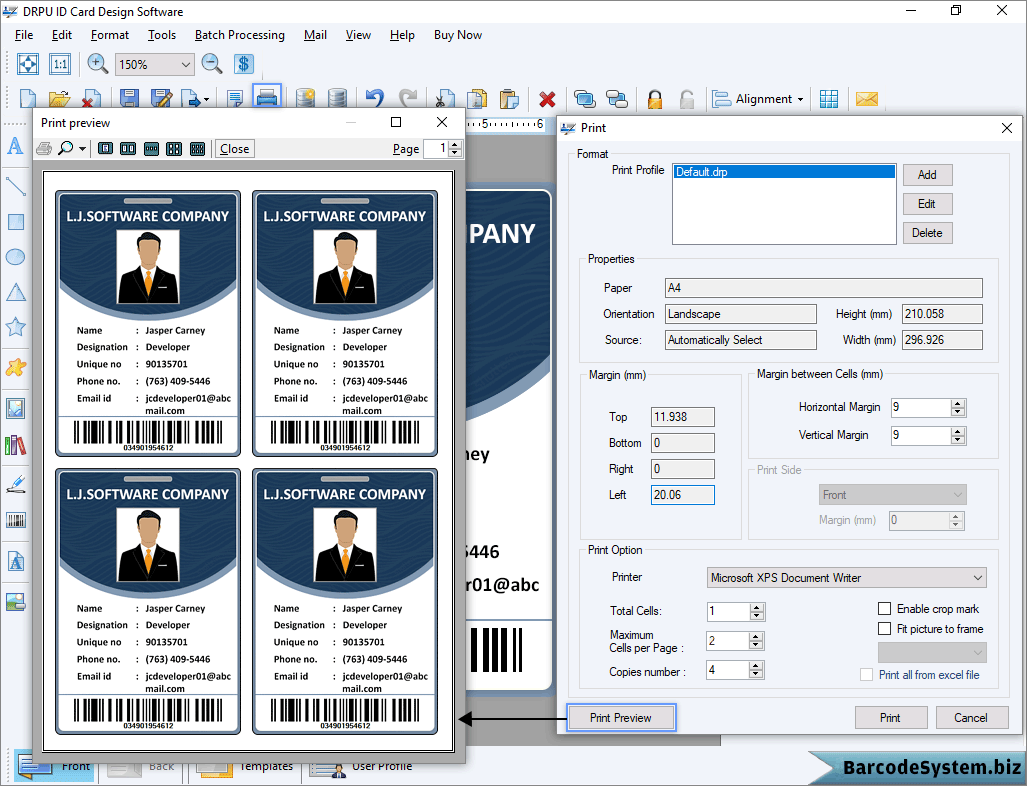Click Edit print profile button

click(x=927, y=204)
